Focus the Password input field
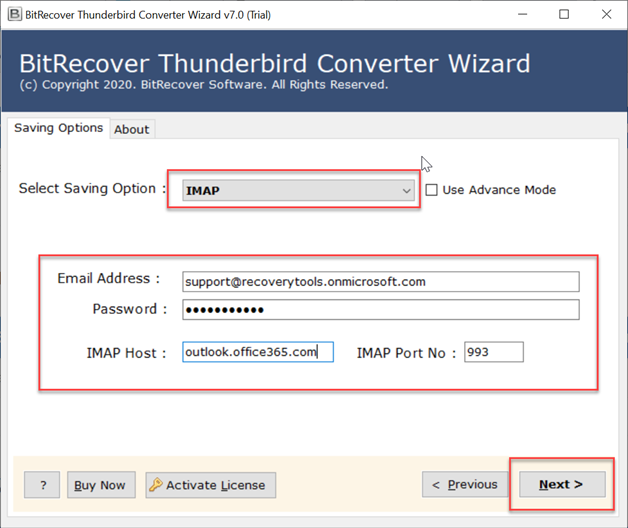This screenshot has width=628, height=528. point(380,310)
